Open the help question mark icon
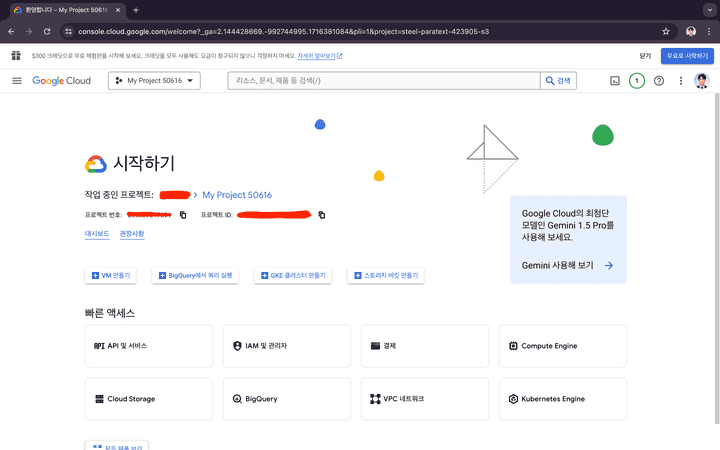 659,81
